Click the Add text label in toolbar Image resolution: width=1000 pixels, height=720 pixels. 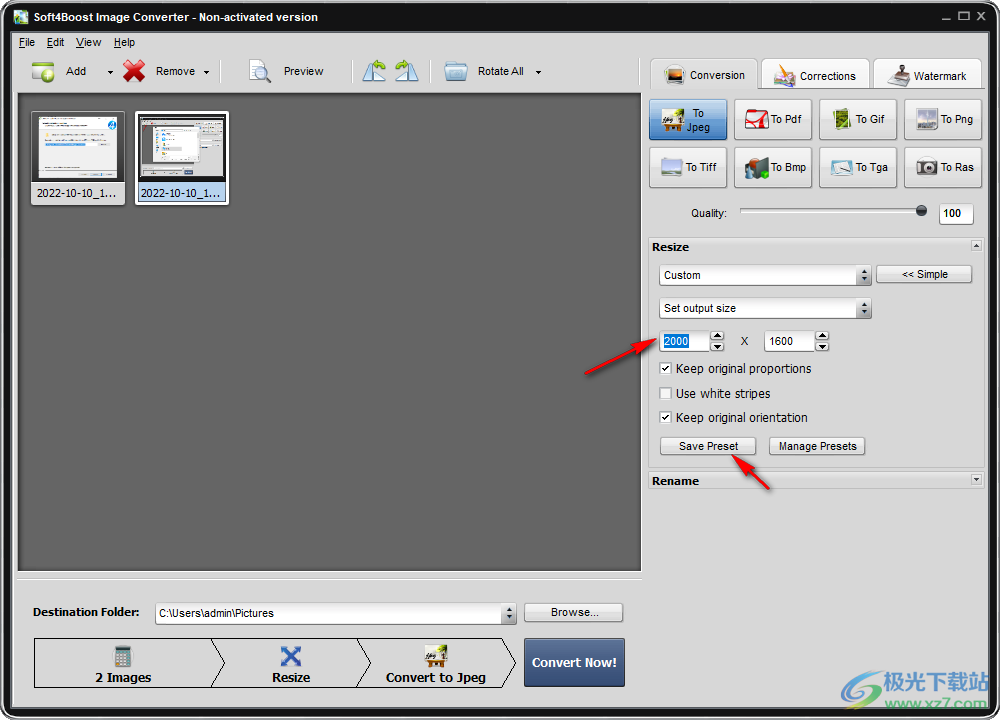pos(76,71)
